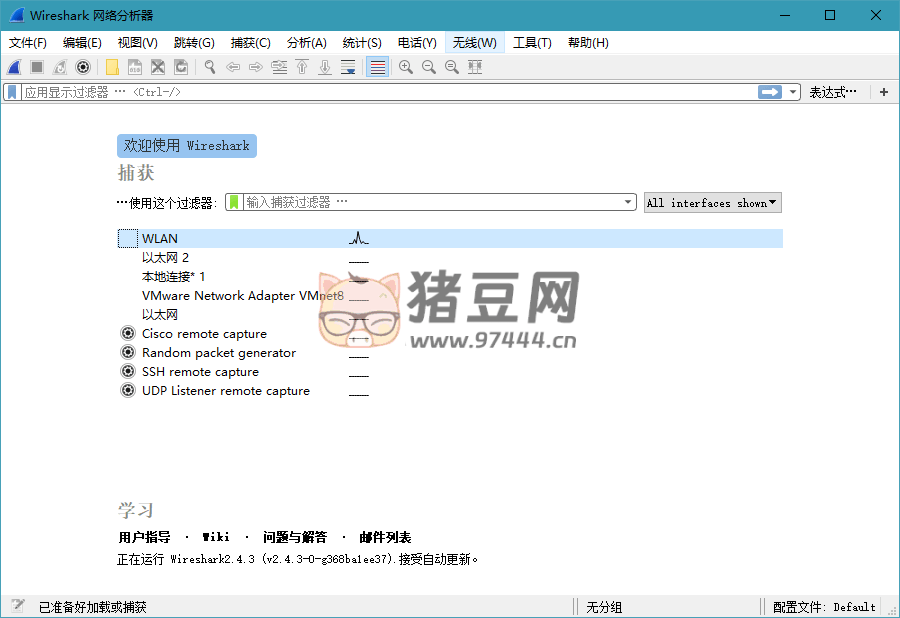Click the open capture file icon

(x=111, y=67)
